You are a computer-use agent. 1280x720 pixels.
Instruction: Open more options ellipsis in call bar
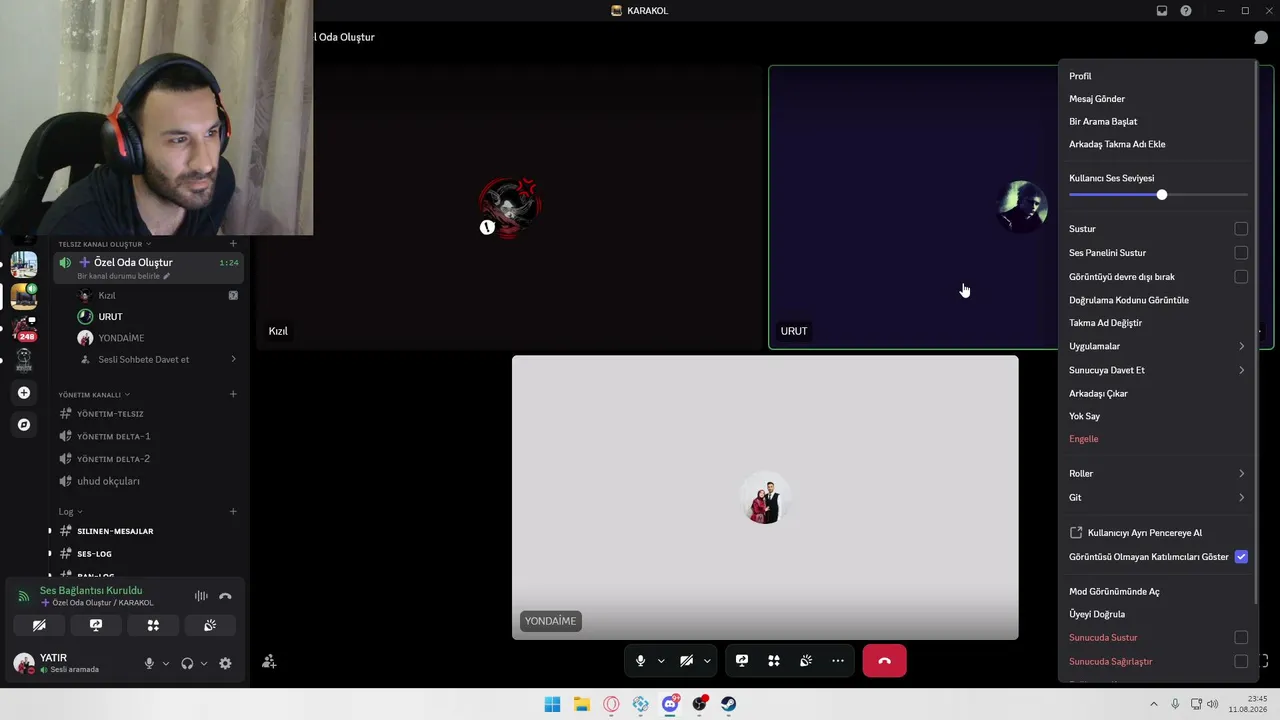[x=838, y=661]
